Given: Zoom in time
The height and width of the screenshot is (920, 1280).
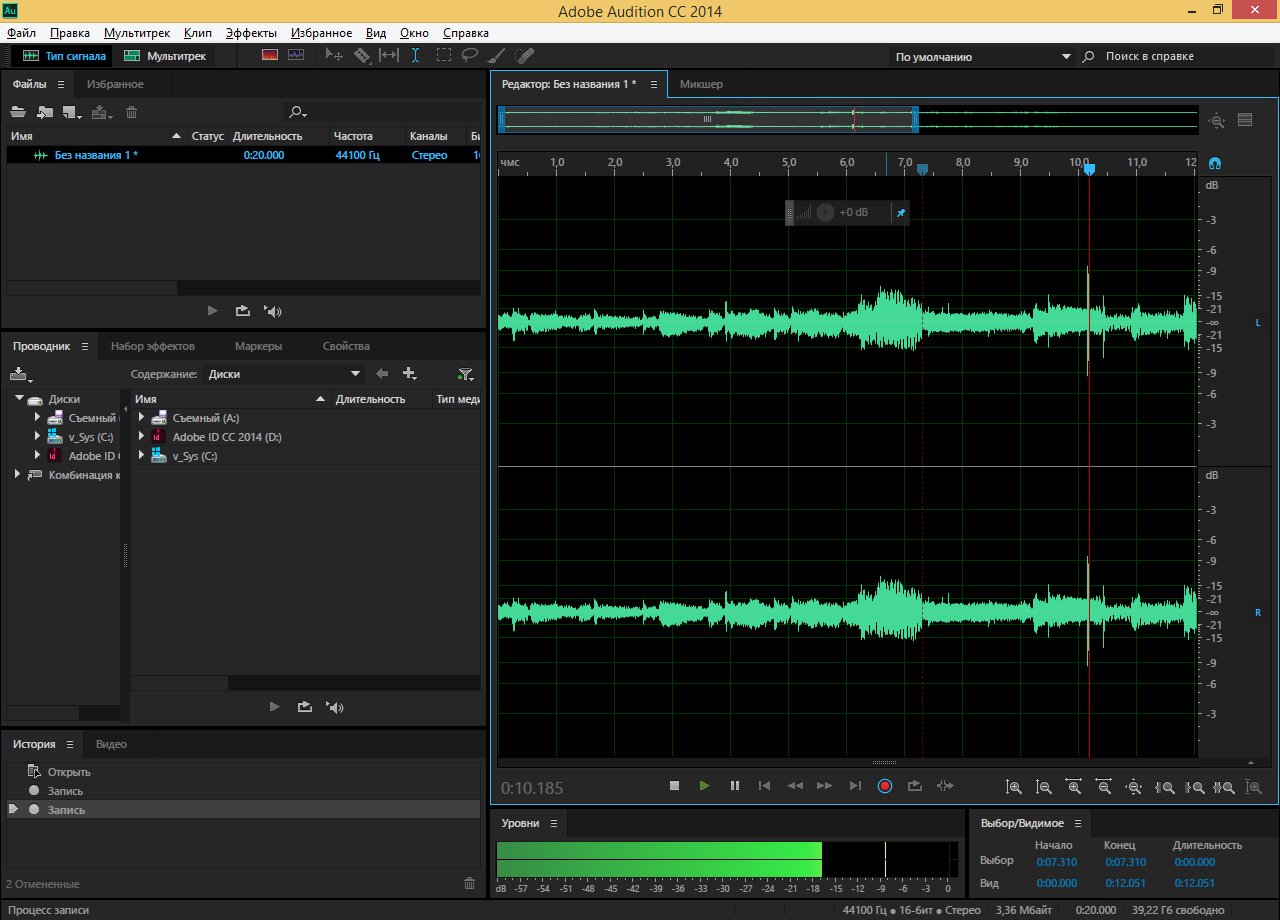Looking at the screenshot, I should pyautogui.click(x=1074, y=787).
